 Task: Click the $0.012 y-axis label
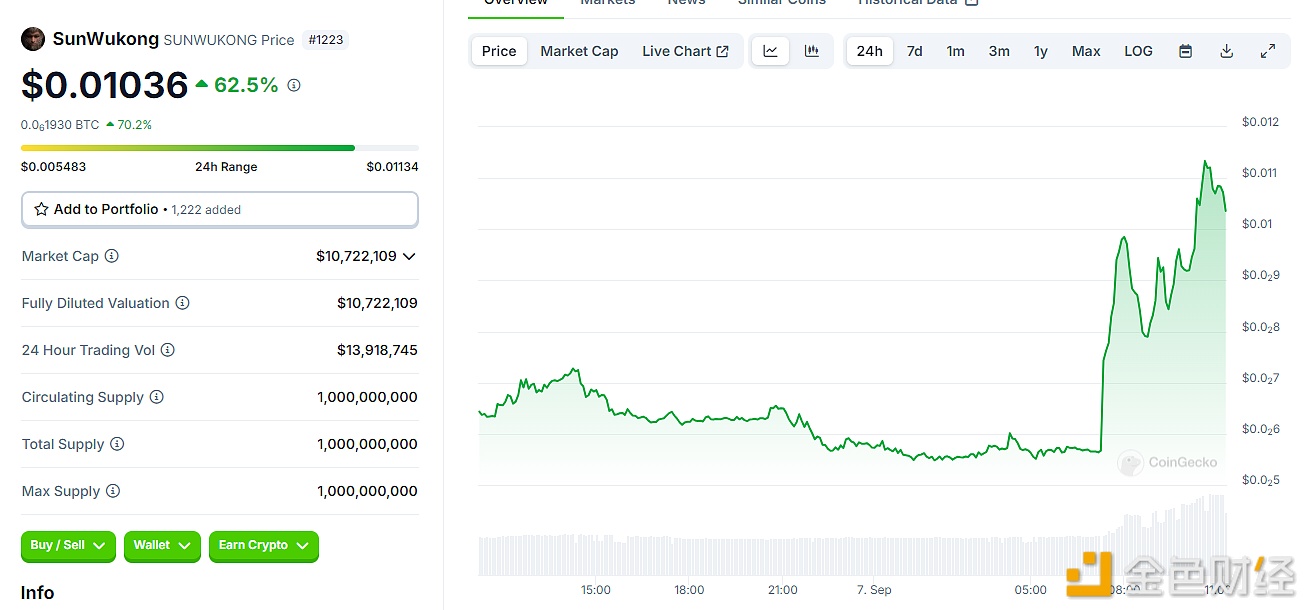tap(1260, 122)
